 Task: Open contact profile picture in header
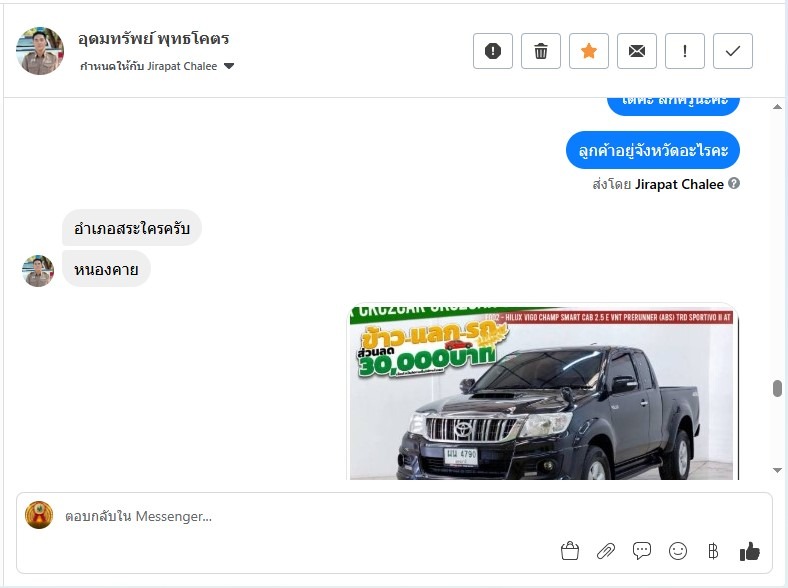coord(40,51)
